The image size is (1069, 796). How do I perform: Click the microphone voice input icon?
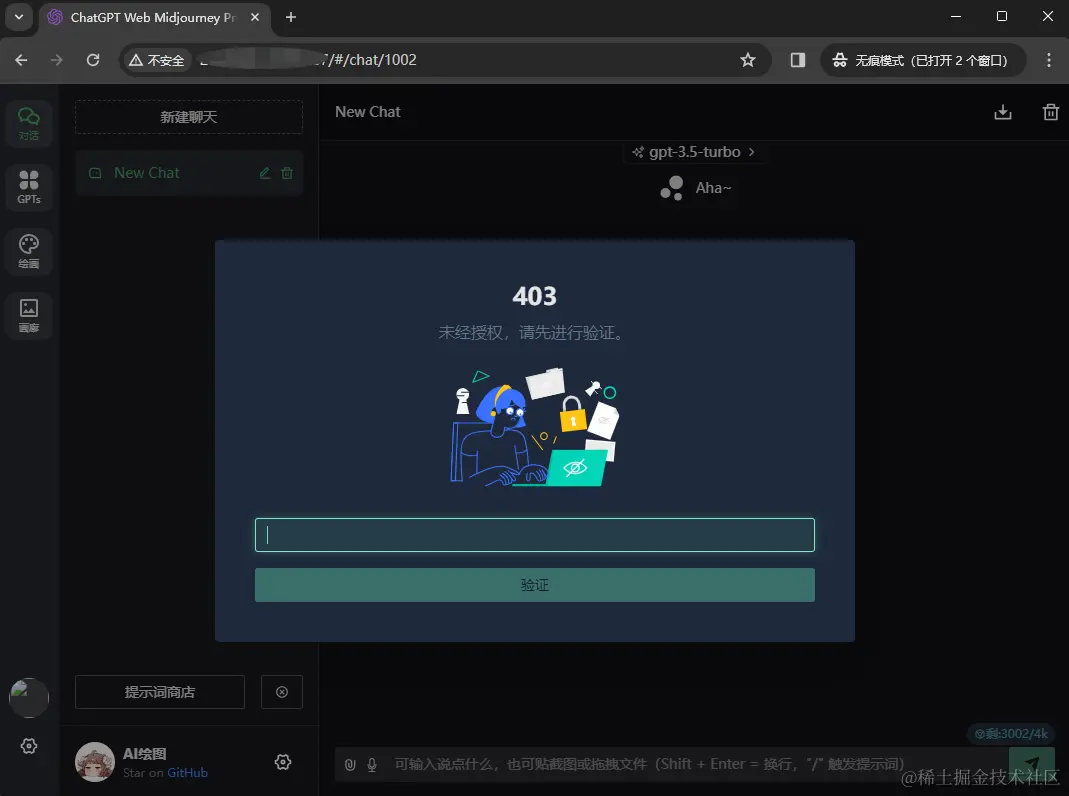pyautogui.click(x=372, y=765)
